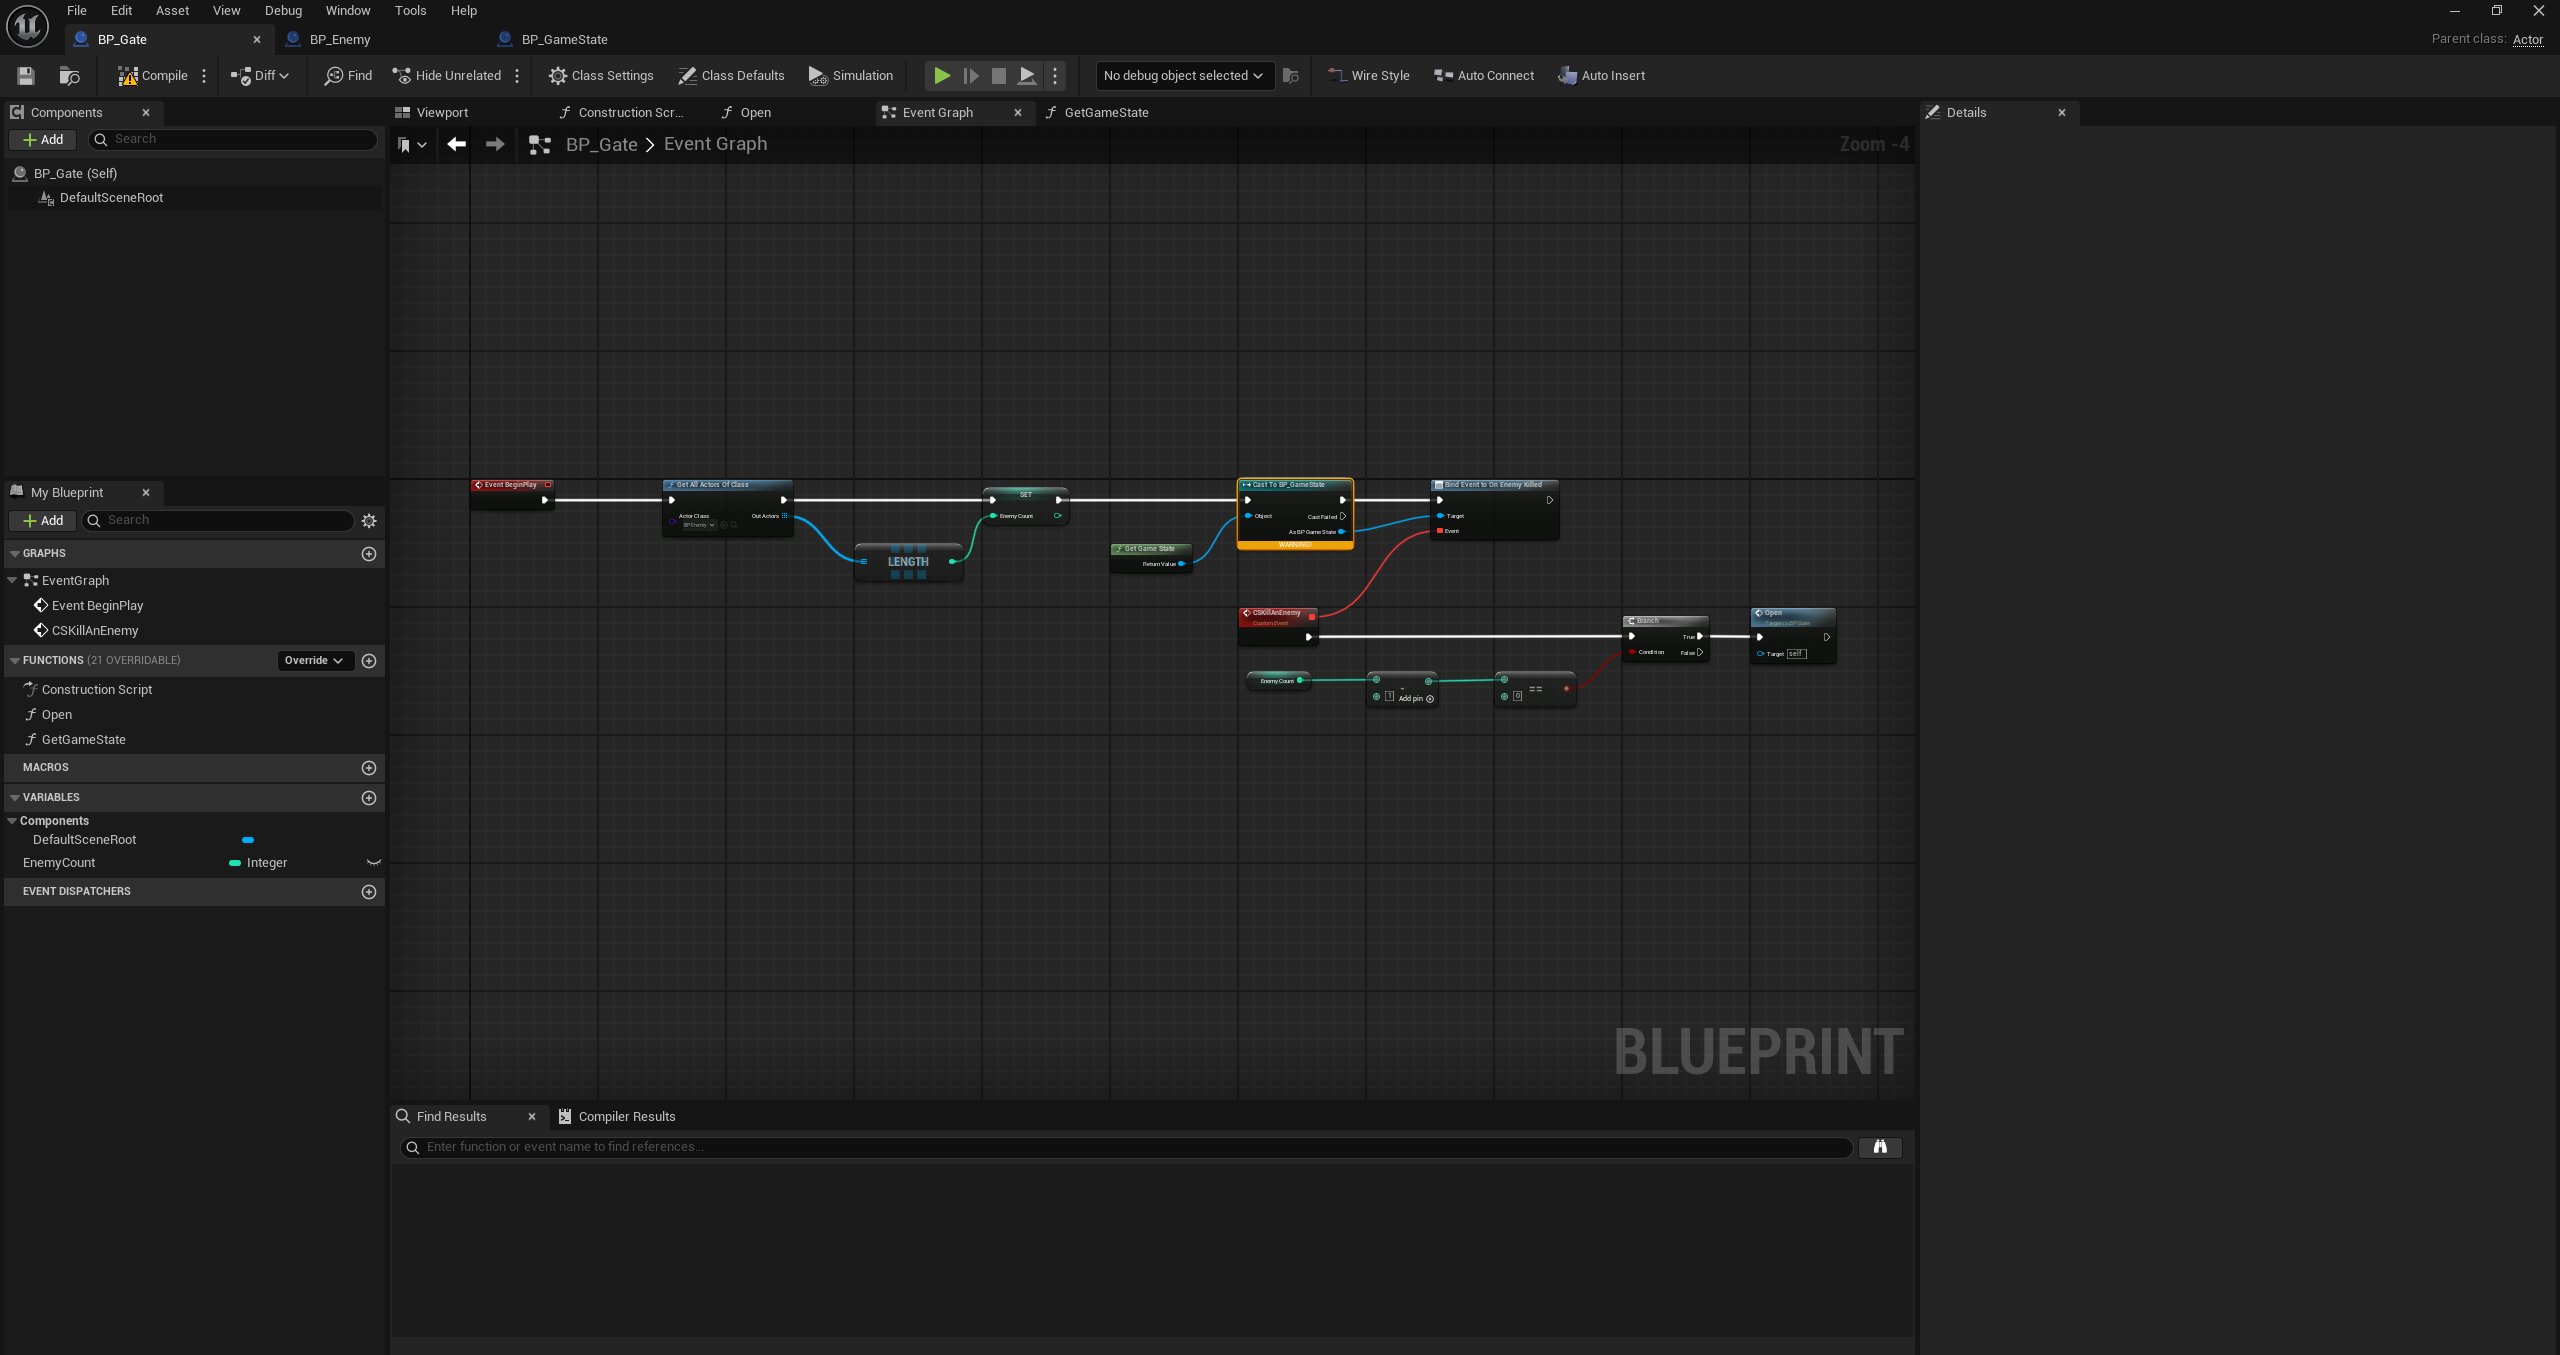Click the navigate back arrow

point(457,145)
